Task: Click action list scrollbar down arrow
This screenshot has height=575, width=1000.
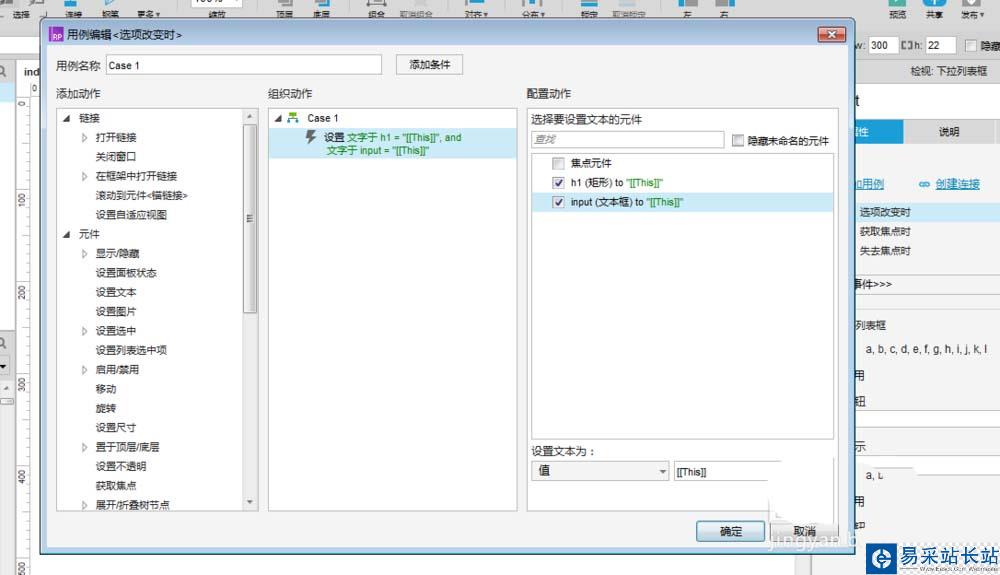Action: (x=250, y=502)
